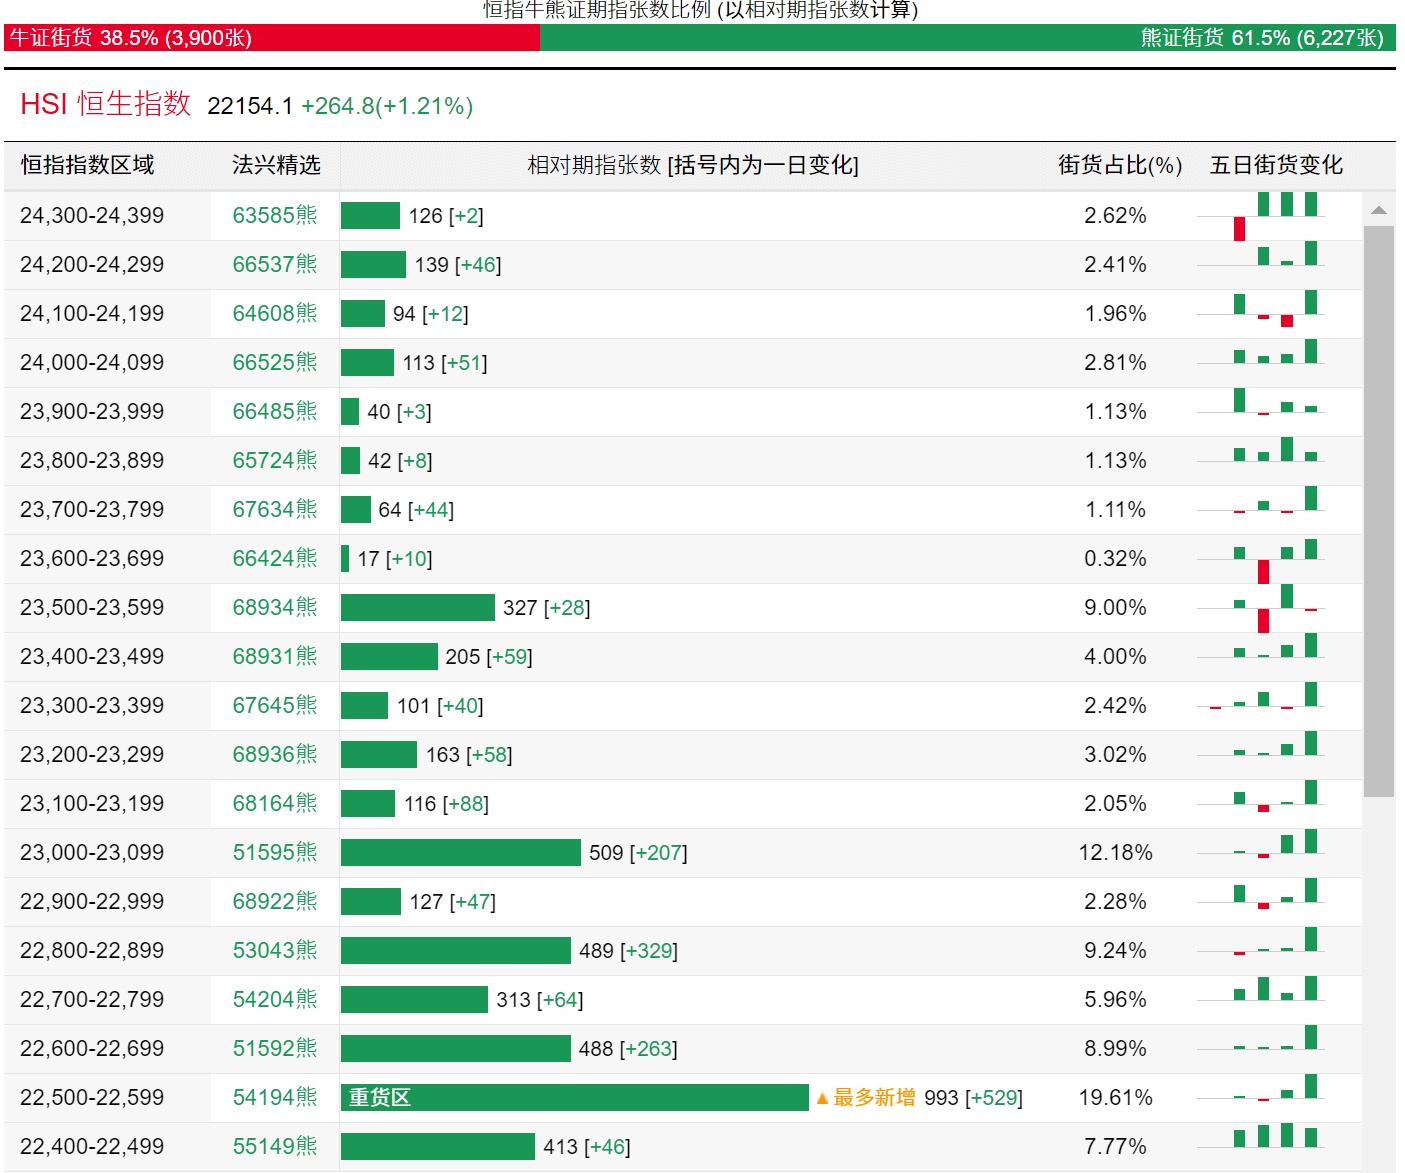The width and height of the screenshot is (1405, 1173).
Task: Click the red 牛证街货 38.5% bar segment
Action: (272, 38)
